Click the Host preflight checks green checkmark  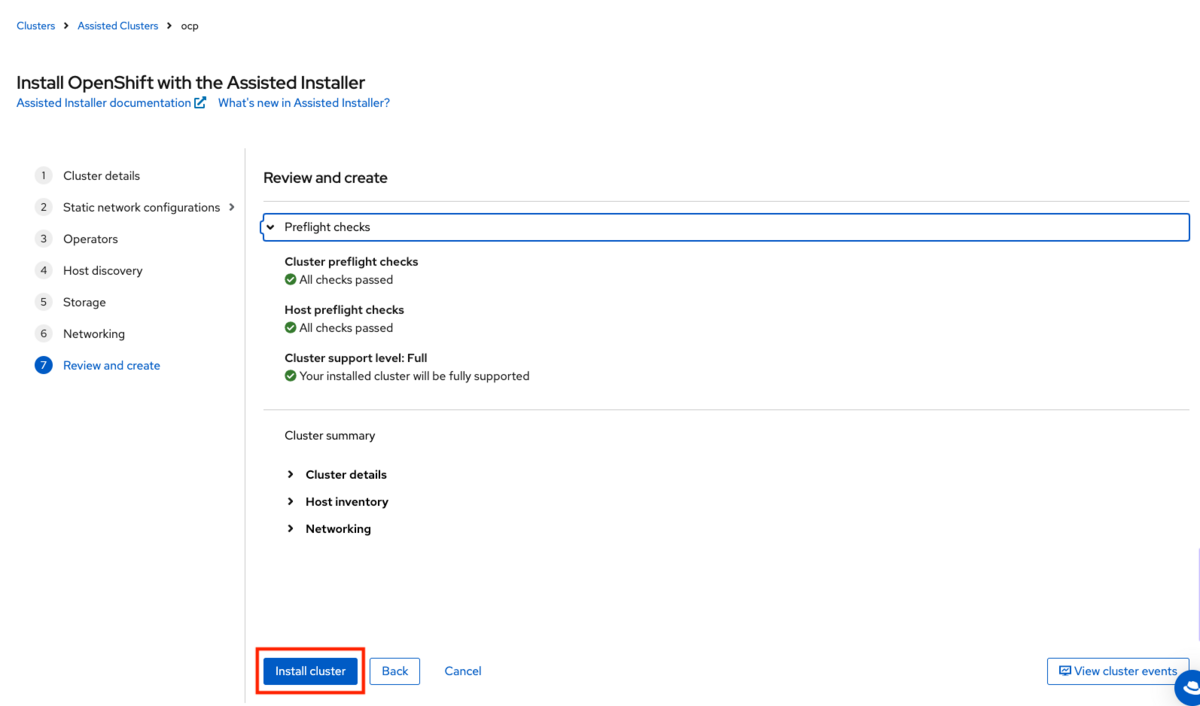tap(291, 328)
